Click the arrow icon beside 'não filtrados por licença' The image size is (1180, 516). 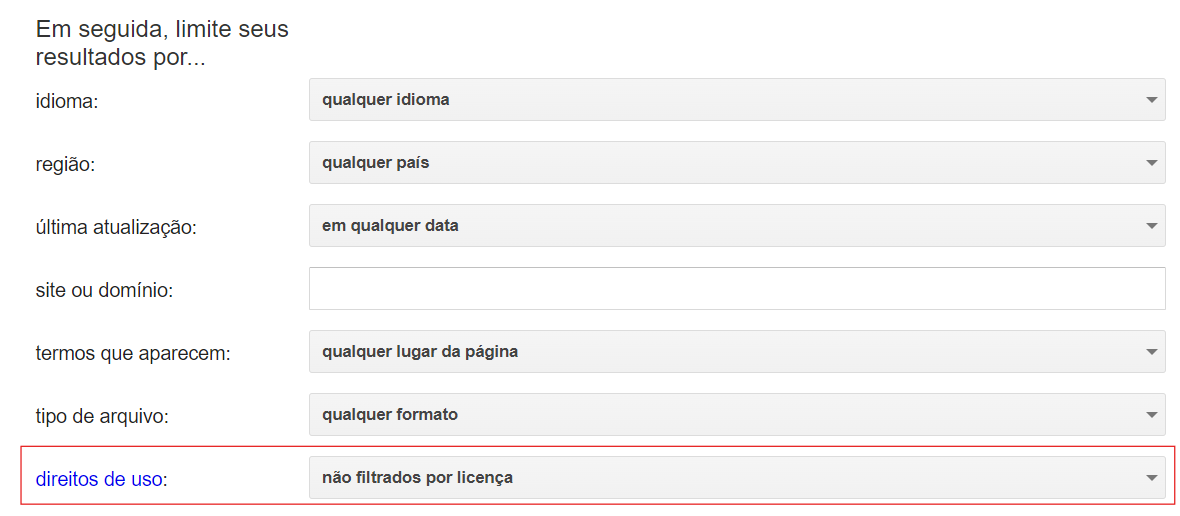click(1151, 478)
